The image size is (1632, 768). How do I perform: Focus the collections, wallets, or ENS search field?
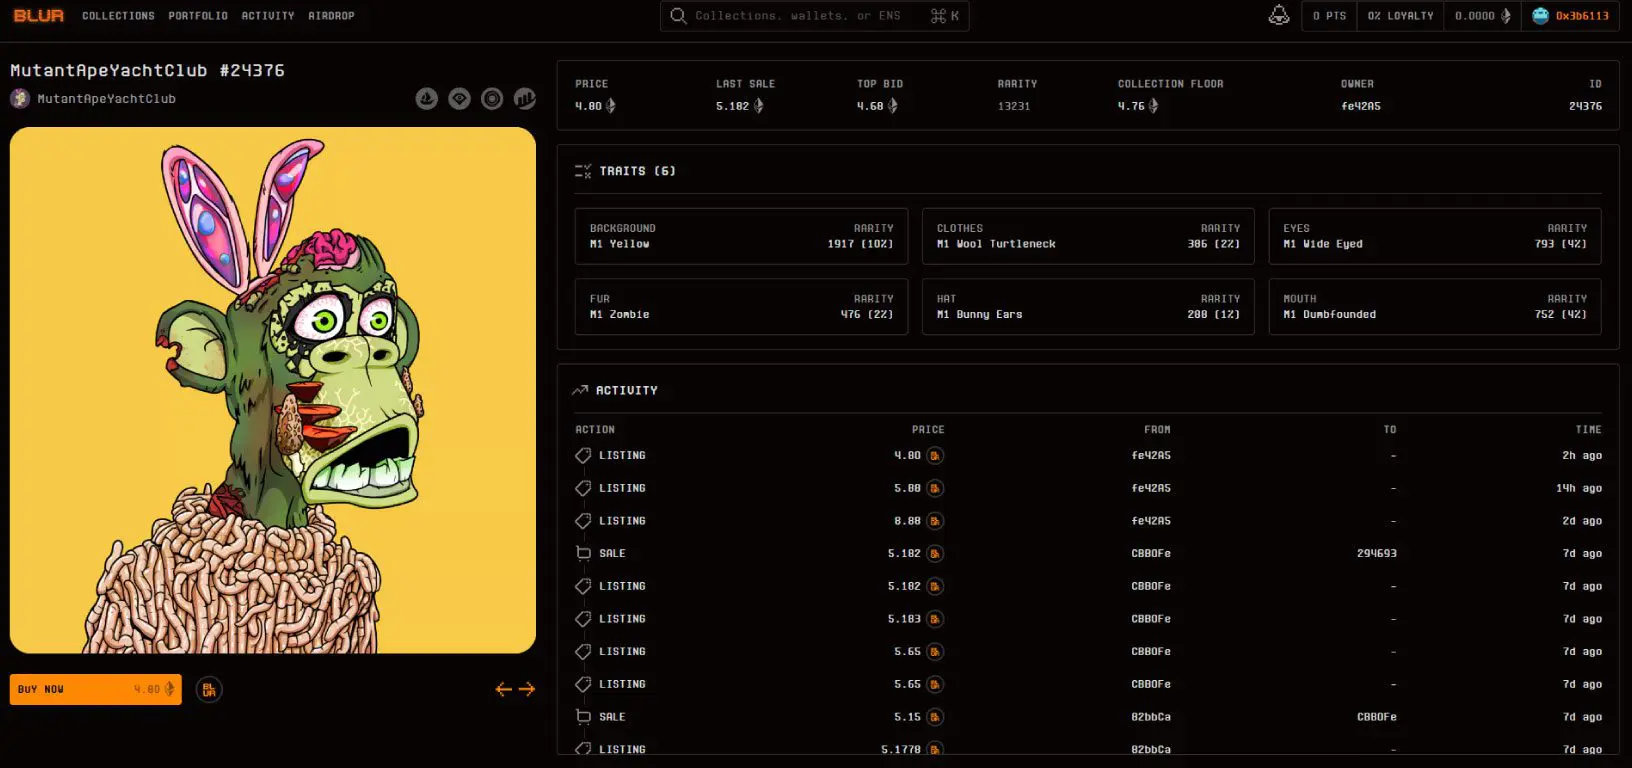(x=814, y=16)
